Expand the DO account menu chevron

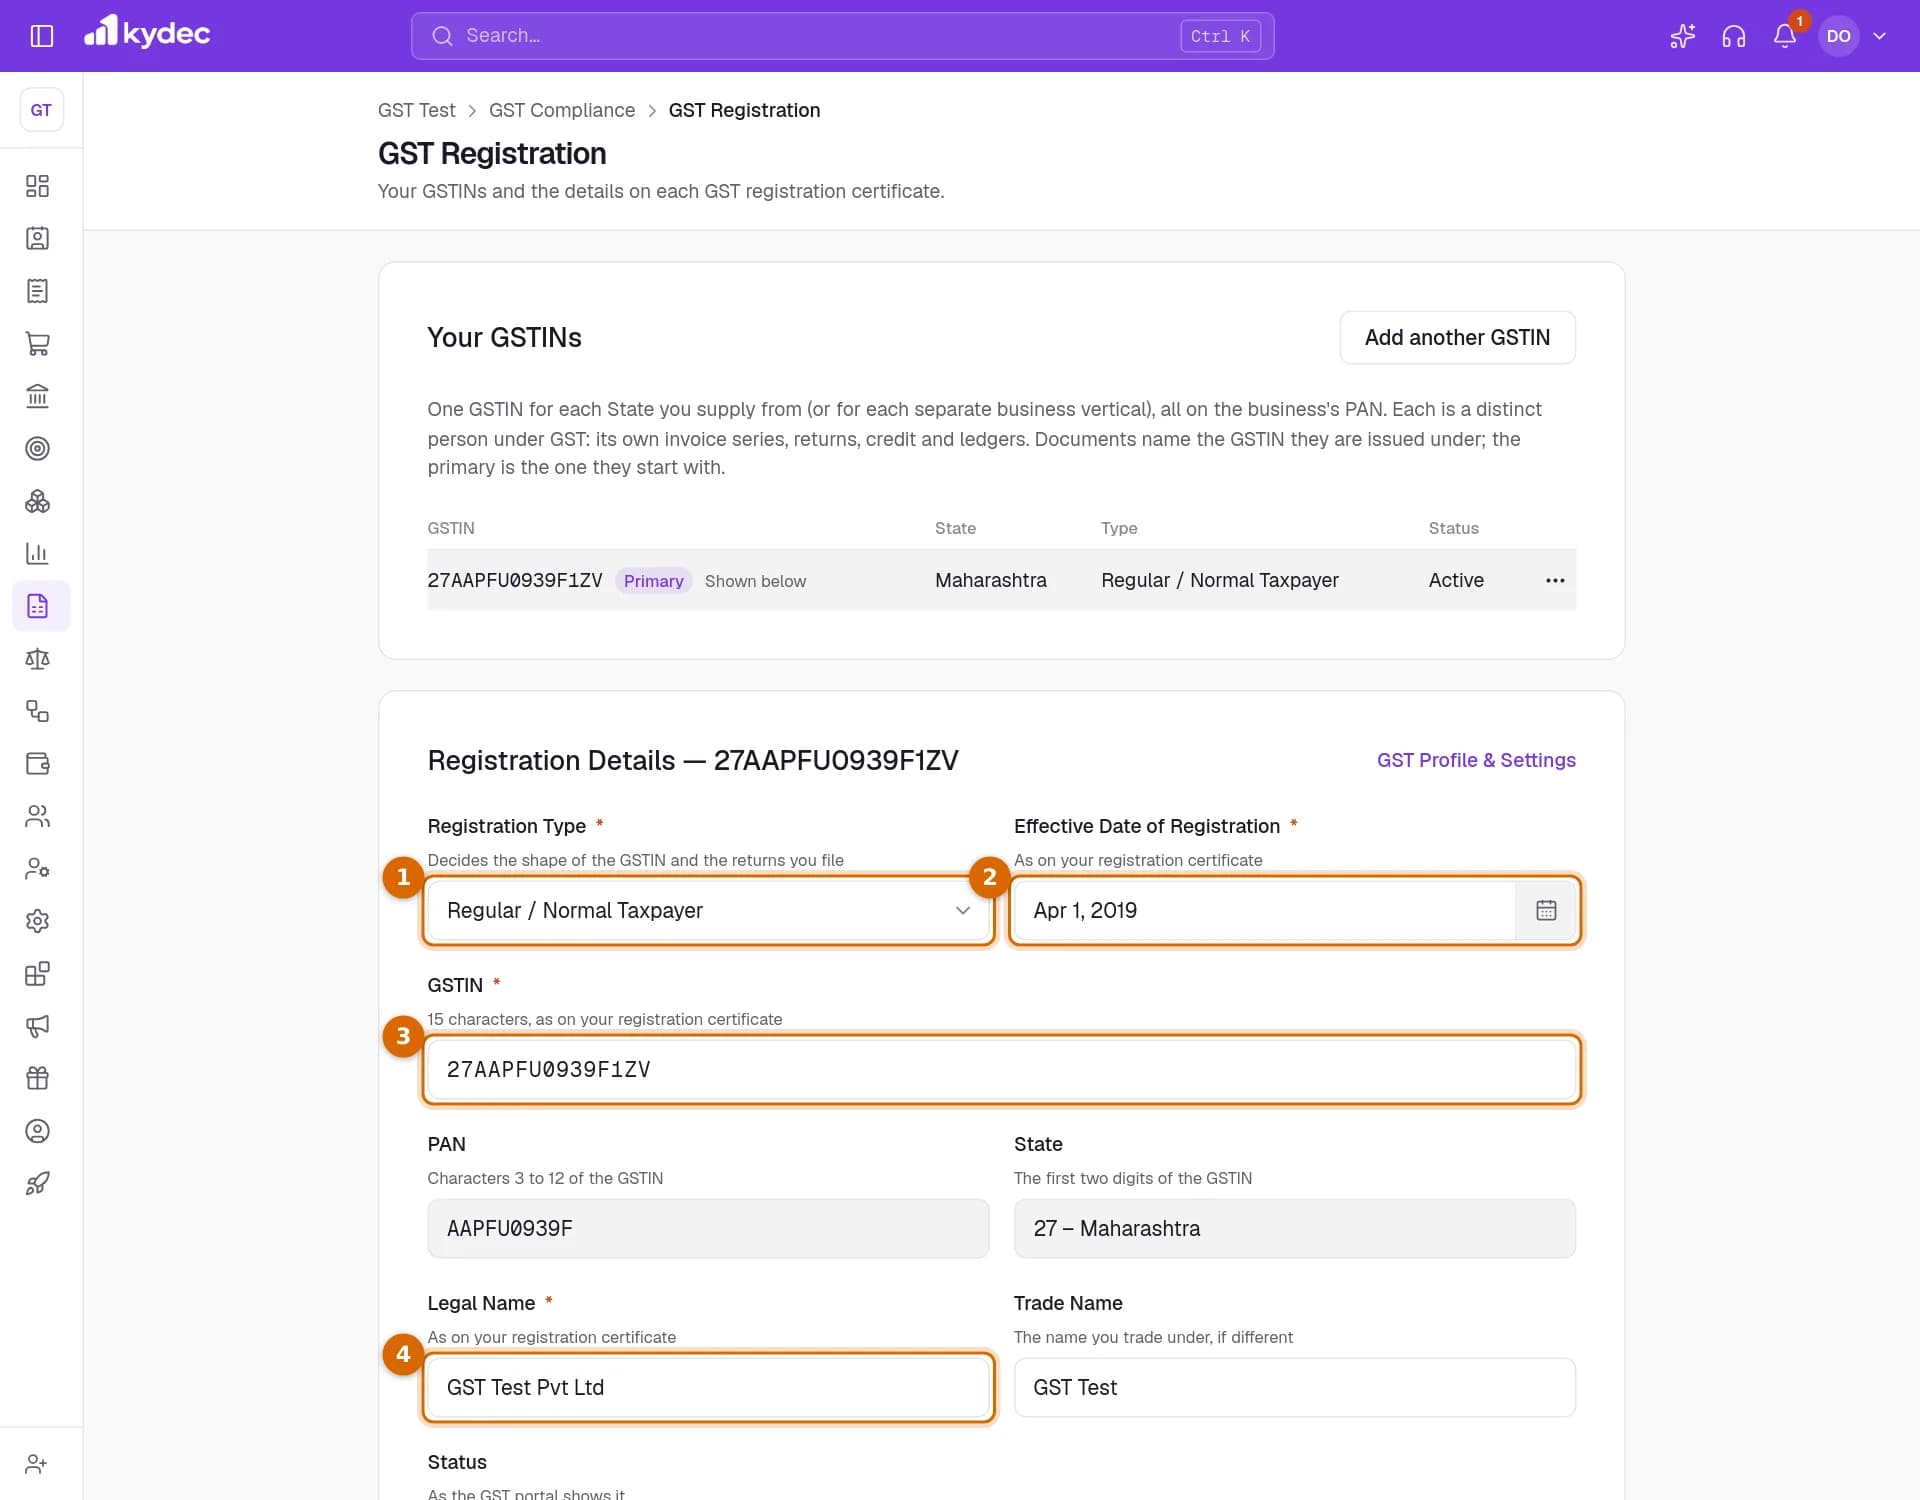click(1879, 36)
